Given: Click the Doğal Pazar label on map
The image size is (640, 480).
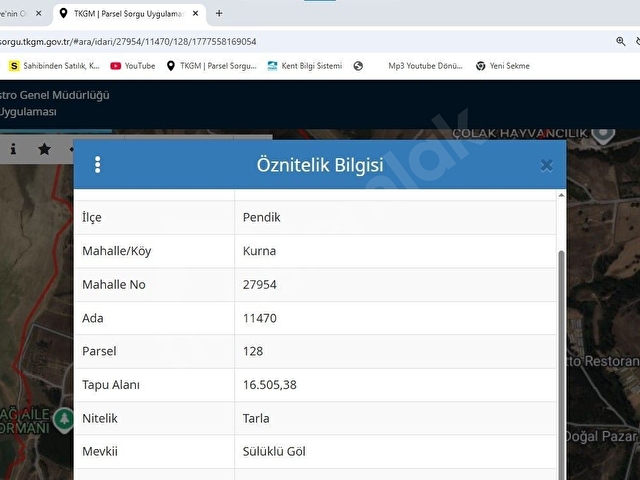Looking at the screenshot, I should coord(602,436).
